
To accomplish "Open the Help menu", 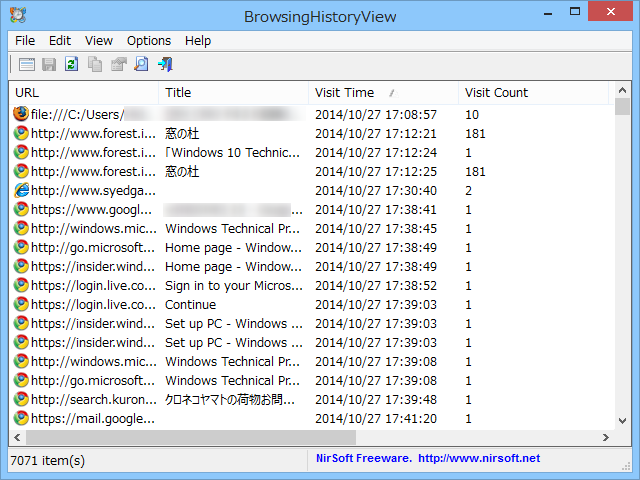I will [198, 41].
